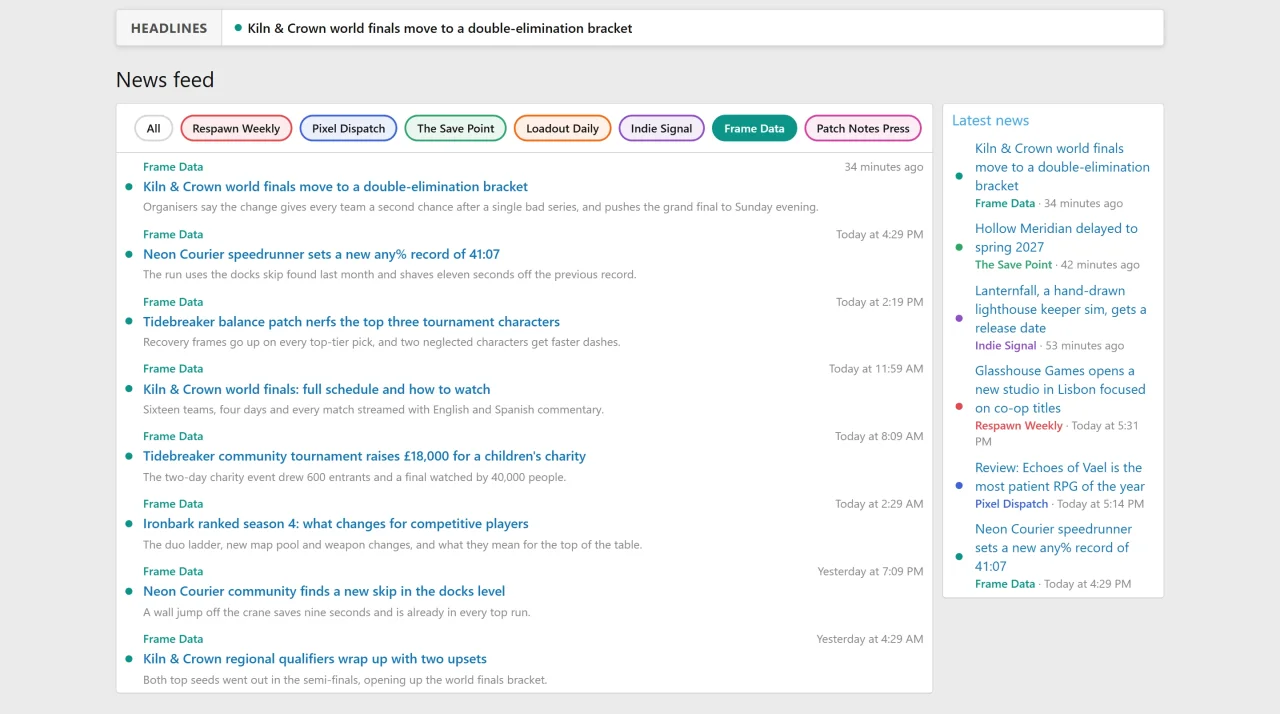Click the summary "Sixteen teams, four days"

373,410
